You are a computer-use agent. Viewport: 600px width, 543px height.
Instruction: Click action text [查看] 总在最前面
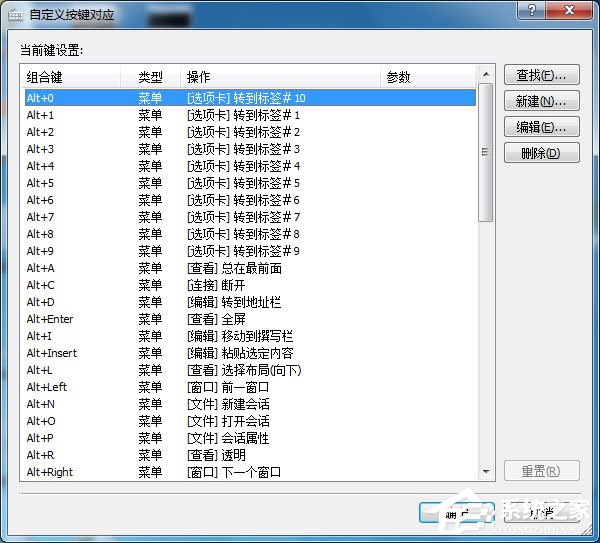pyautogui.click(x=234, y=268)
